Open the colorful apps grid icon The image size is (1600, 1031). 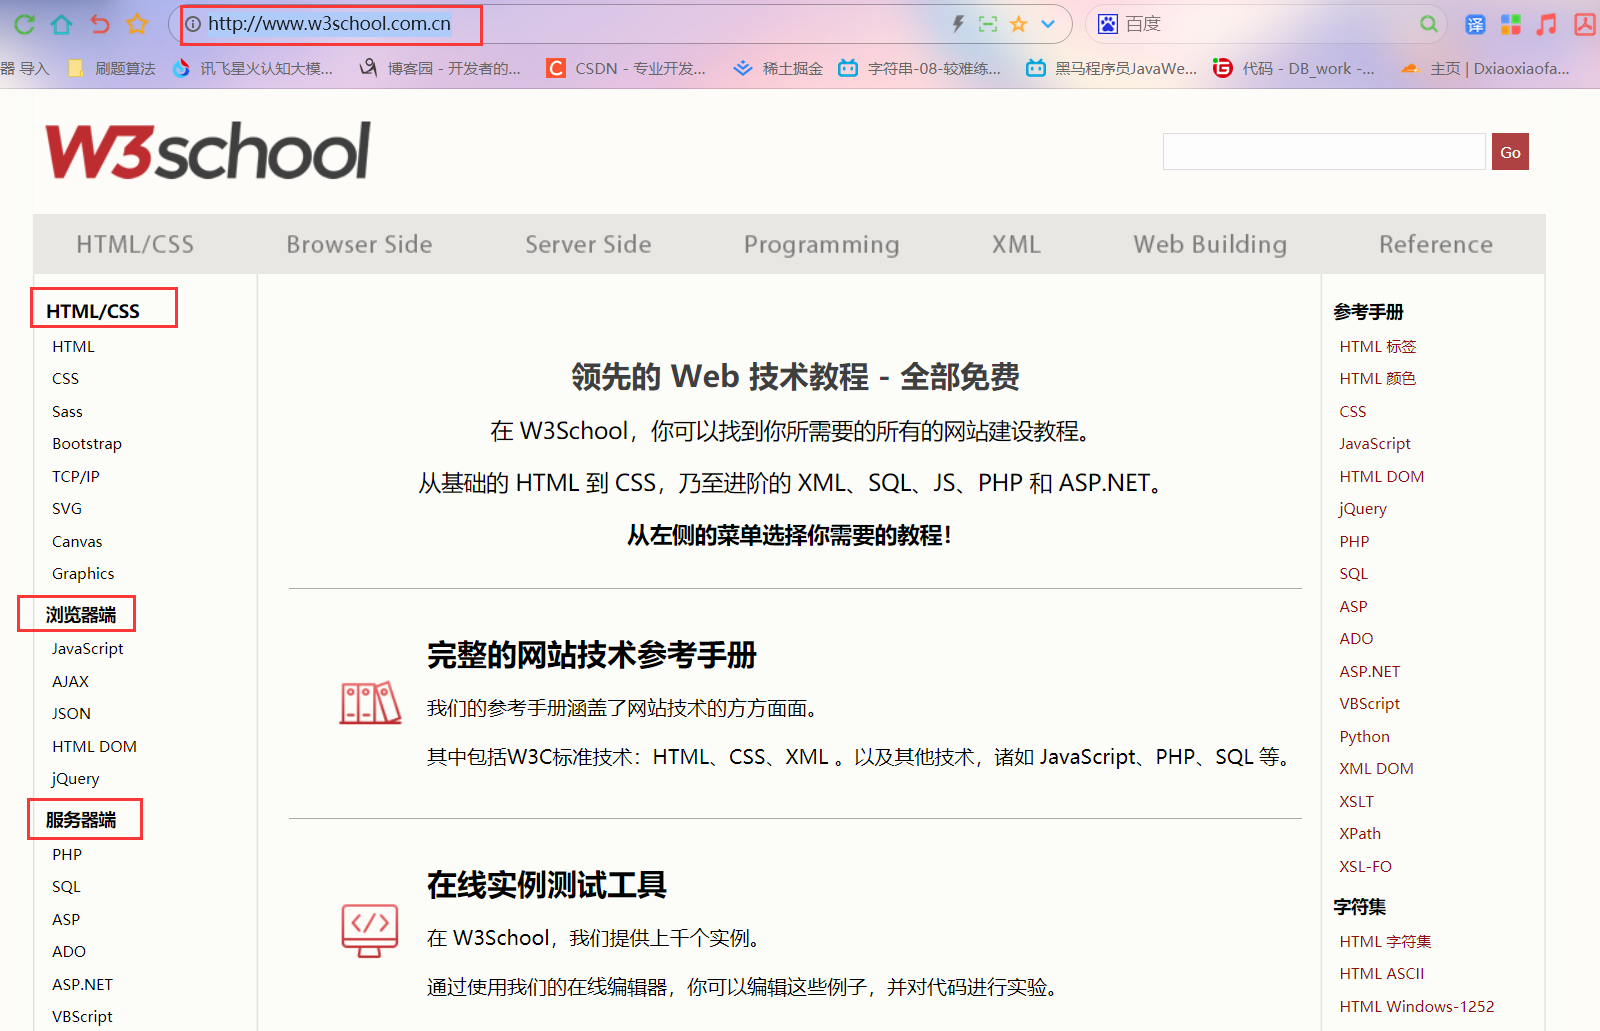(1511, 25)
